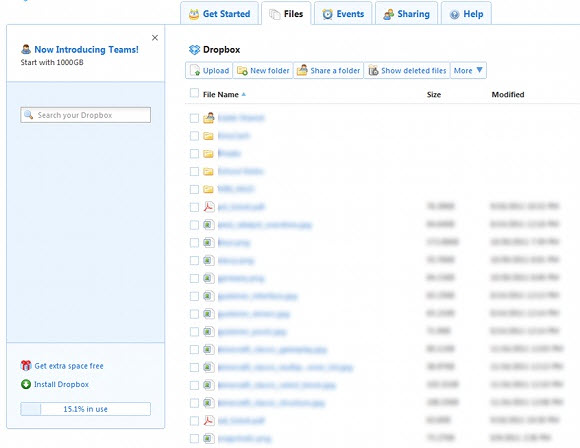Check the first shared folder row checkbox

coord(194,118)
